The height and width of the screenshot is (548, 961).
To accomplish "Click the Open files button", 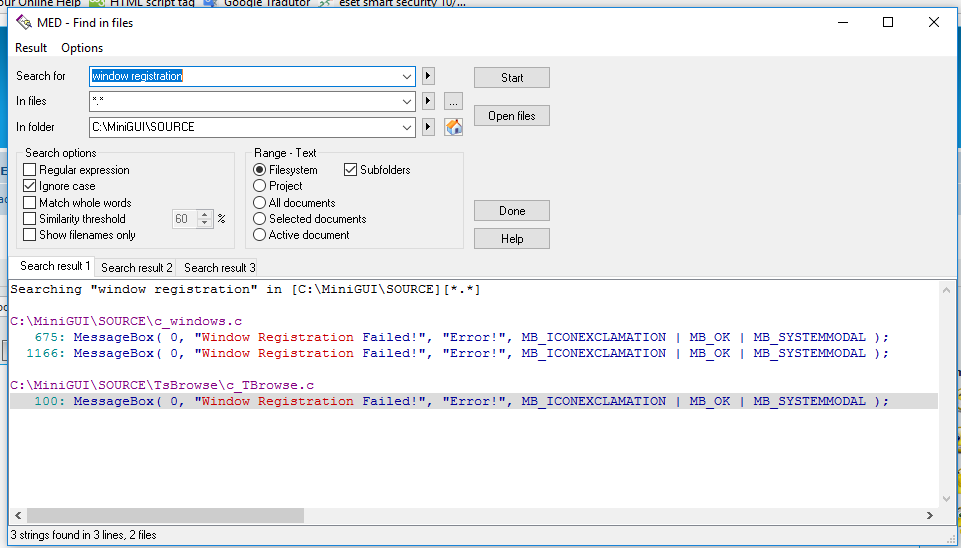I will coord(511,116).
